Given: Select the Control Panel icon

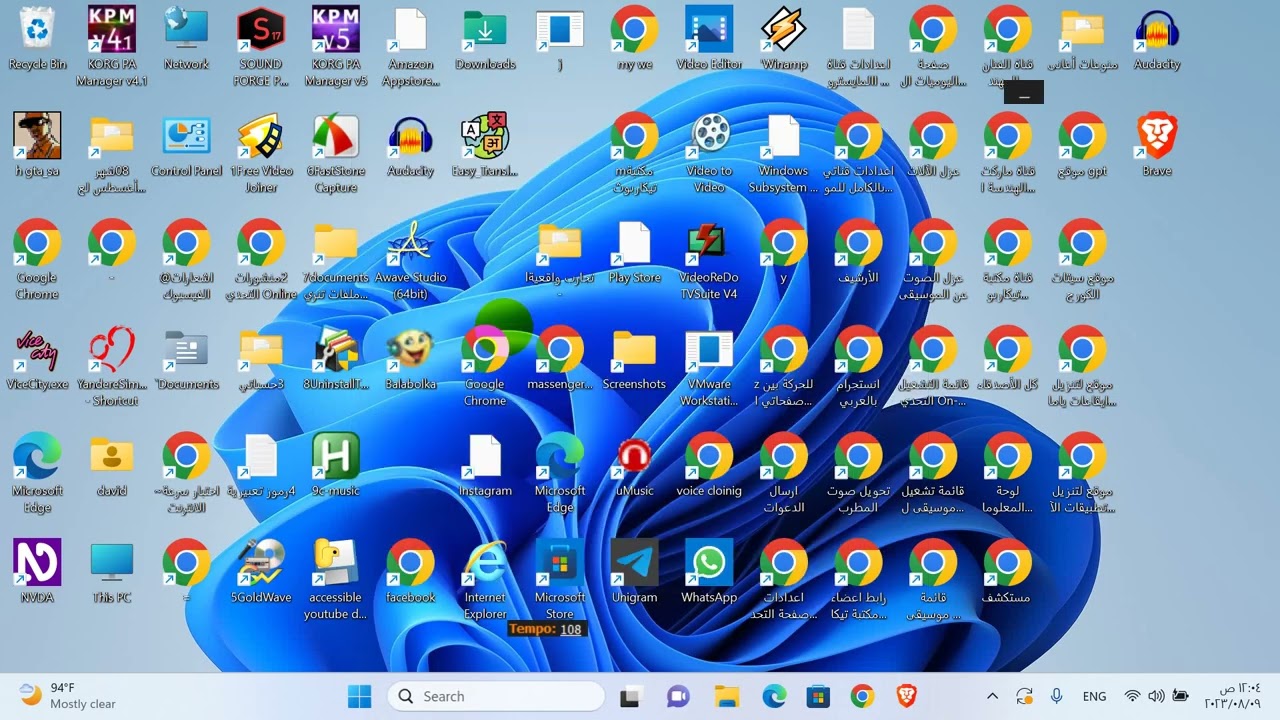Looking at the screenshot, I should pos(186,147).
